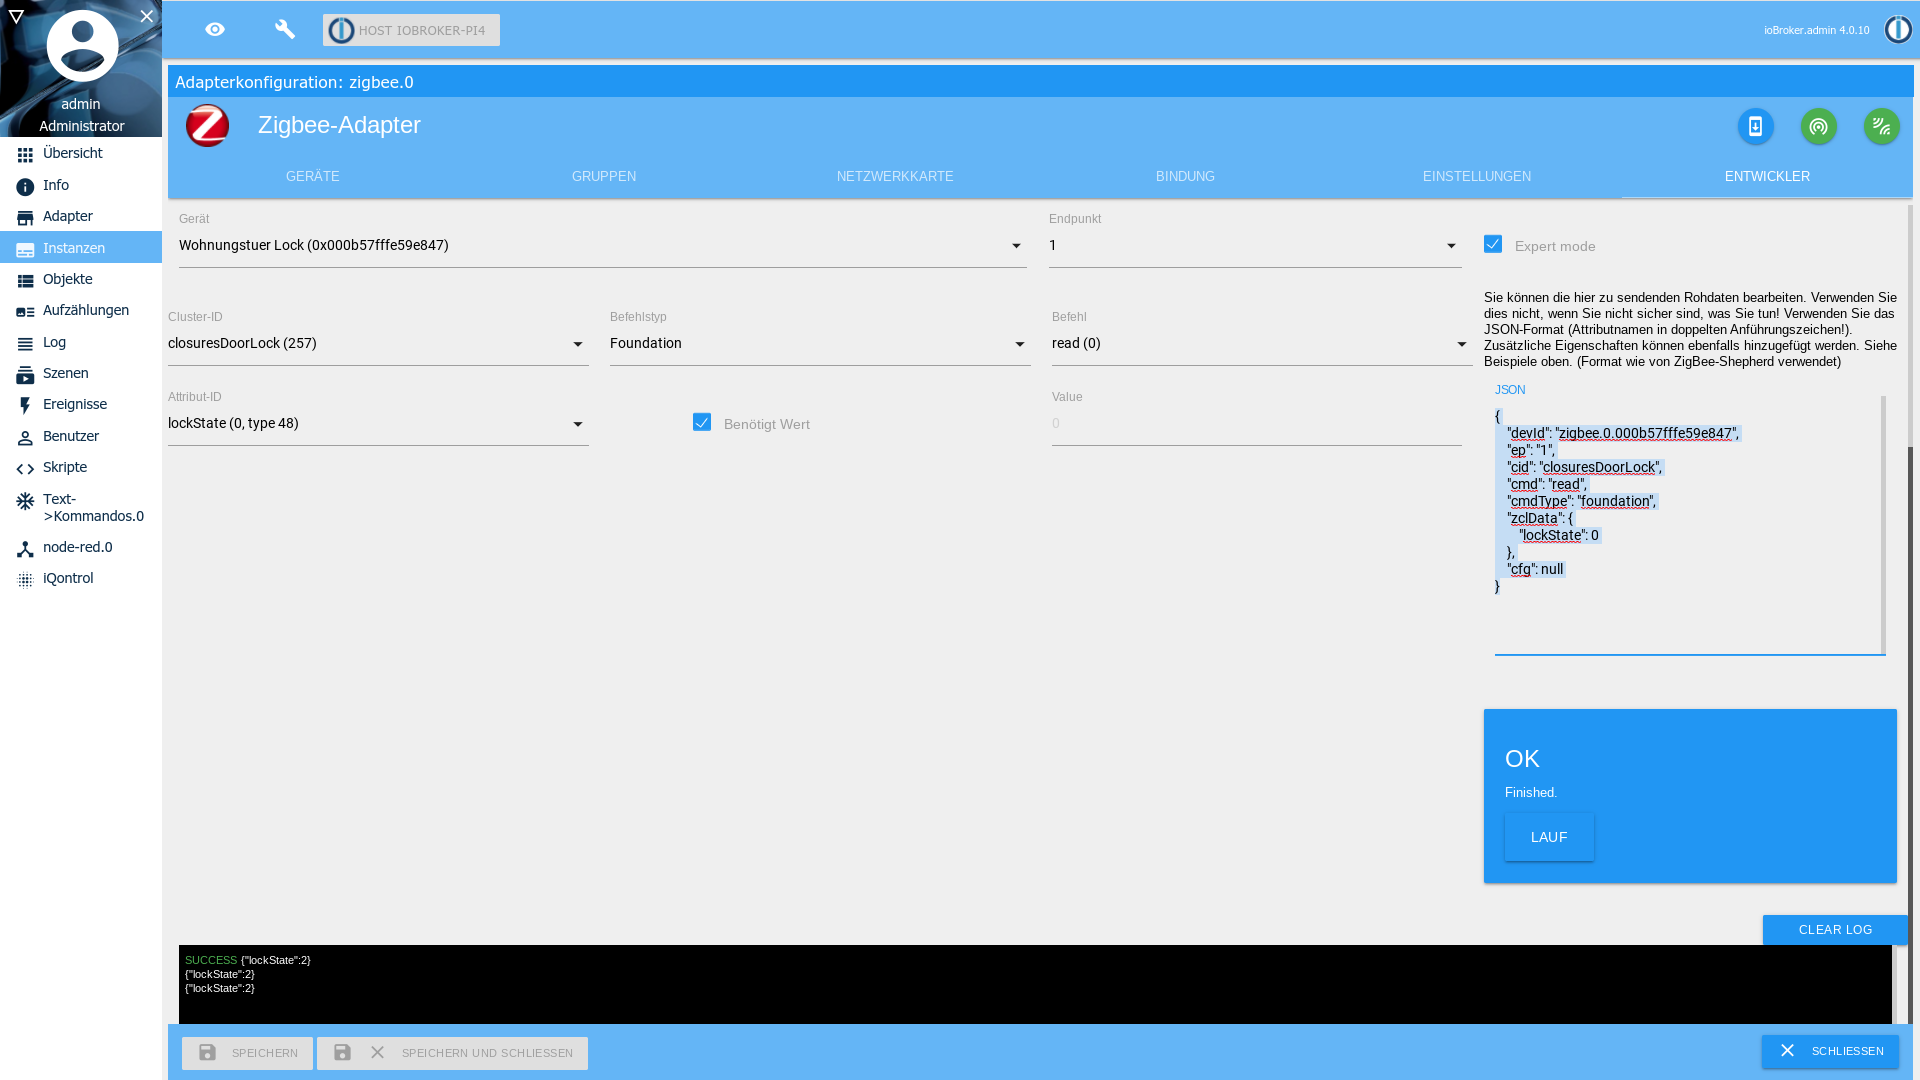Open the Info sidebar entry

[81, 186]
